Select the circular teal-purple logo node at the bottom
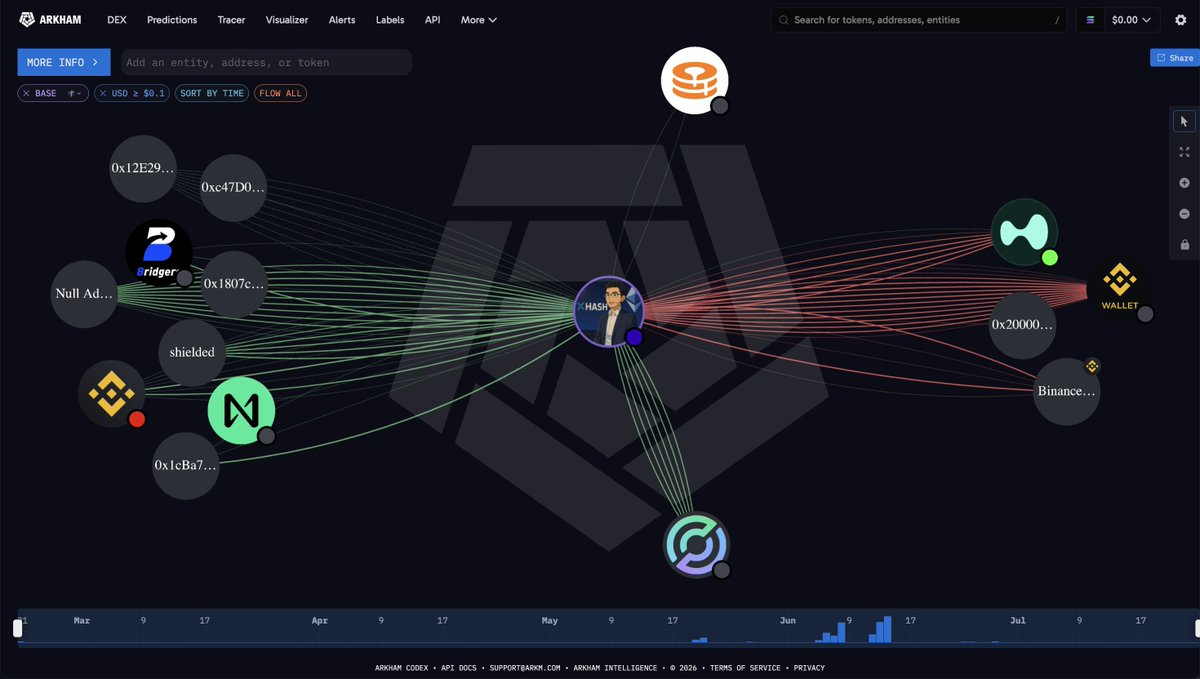This screenshot has width=1200, height=679. point(696,545)
